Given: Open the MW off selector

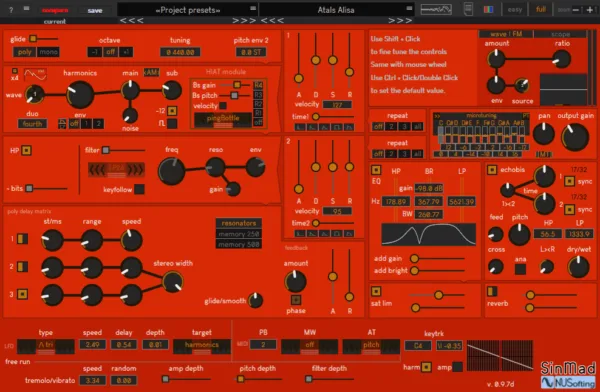Looking at the screenshot, I should pos(310,346).
